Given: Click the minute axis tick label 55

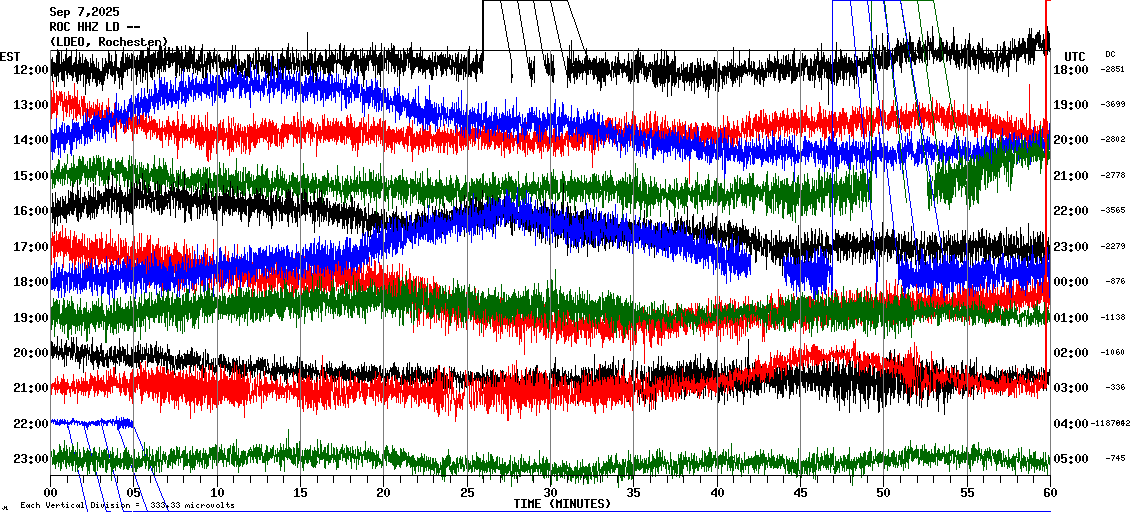Looking at the screenshot, I should [x=967, y=492].
